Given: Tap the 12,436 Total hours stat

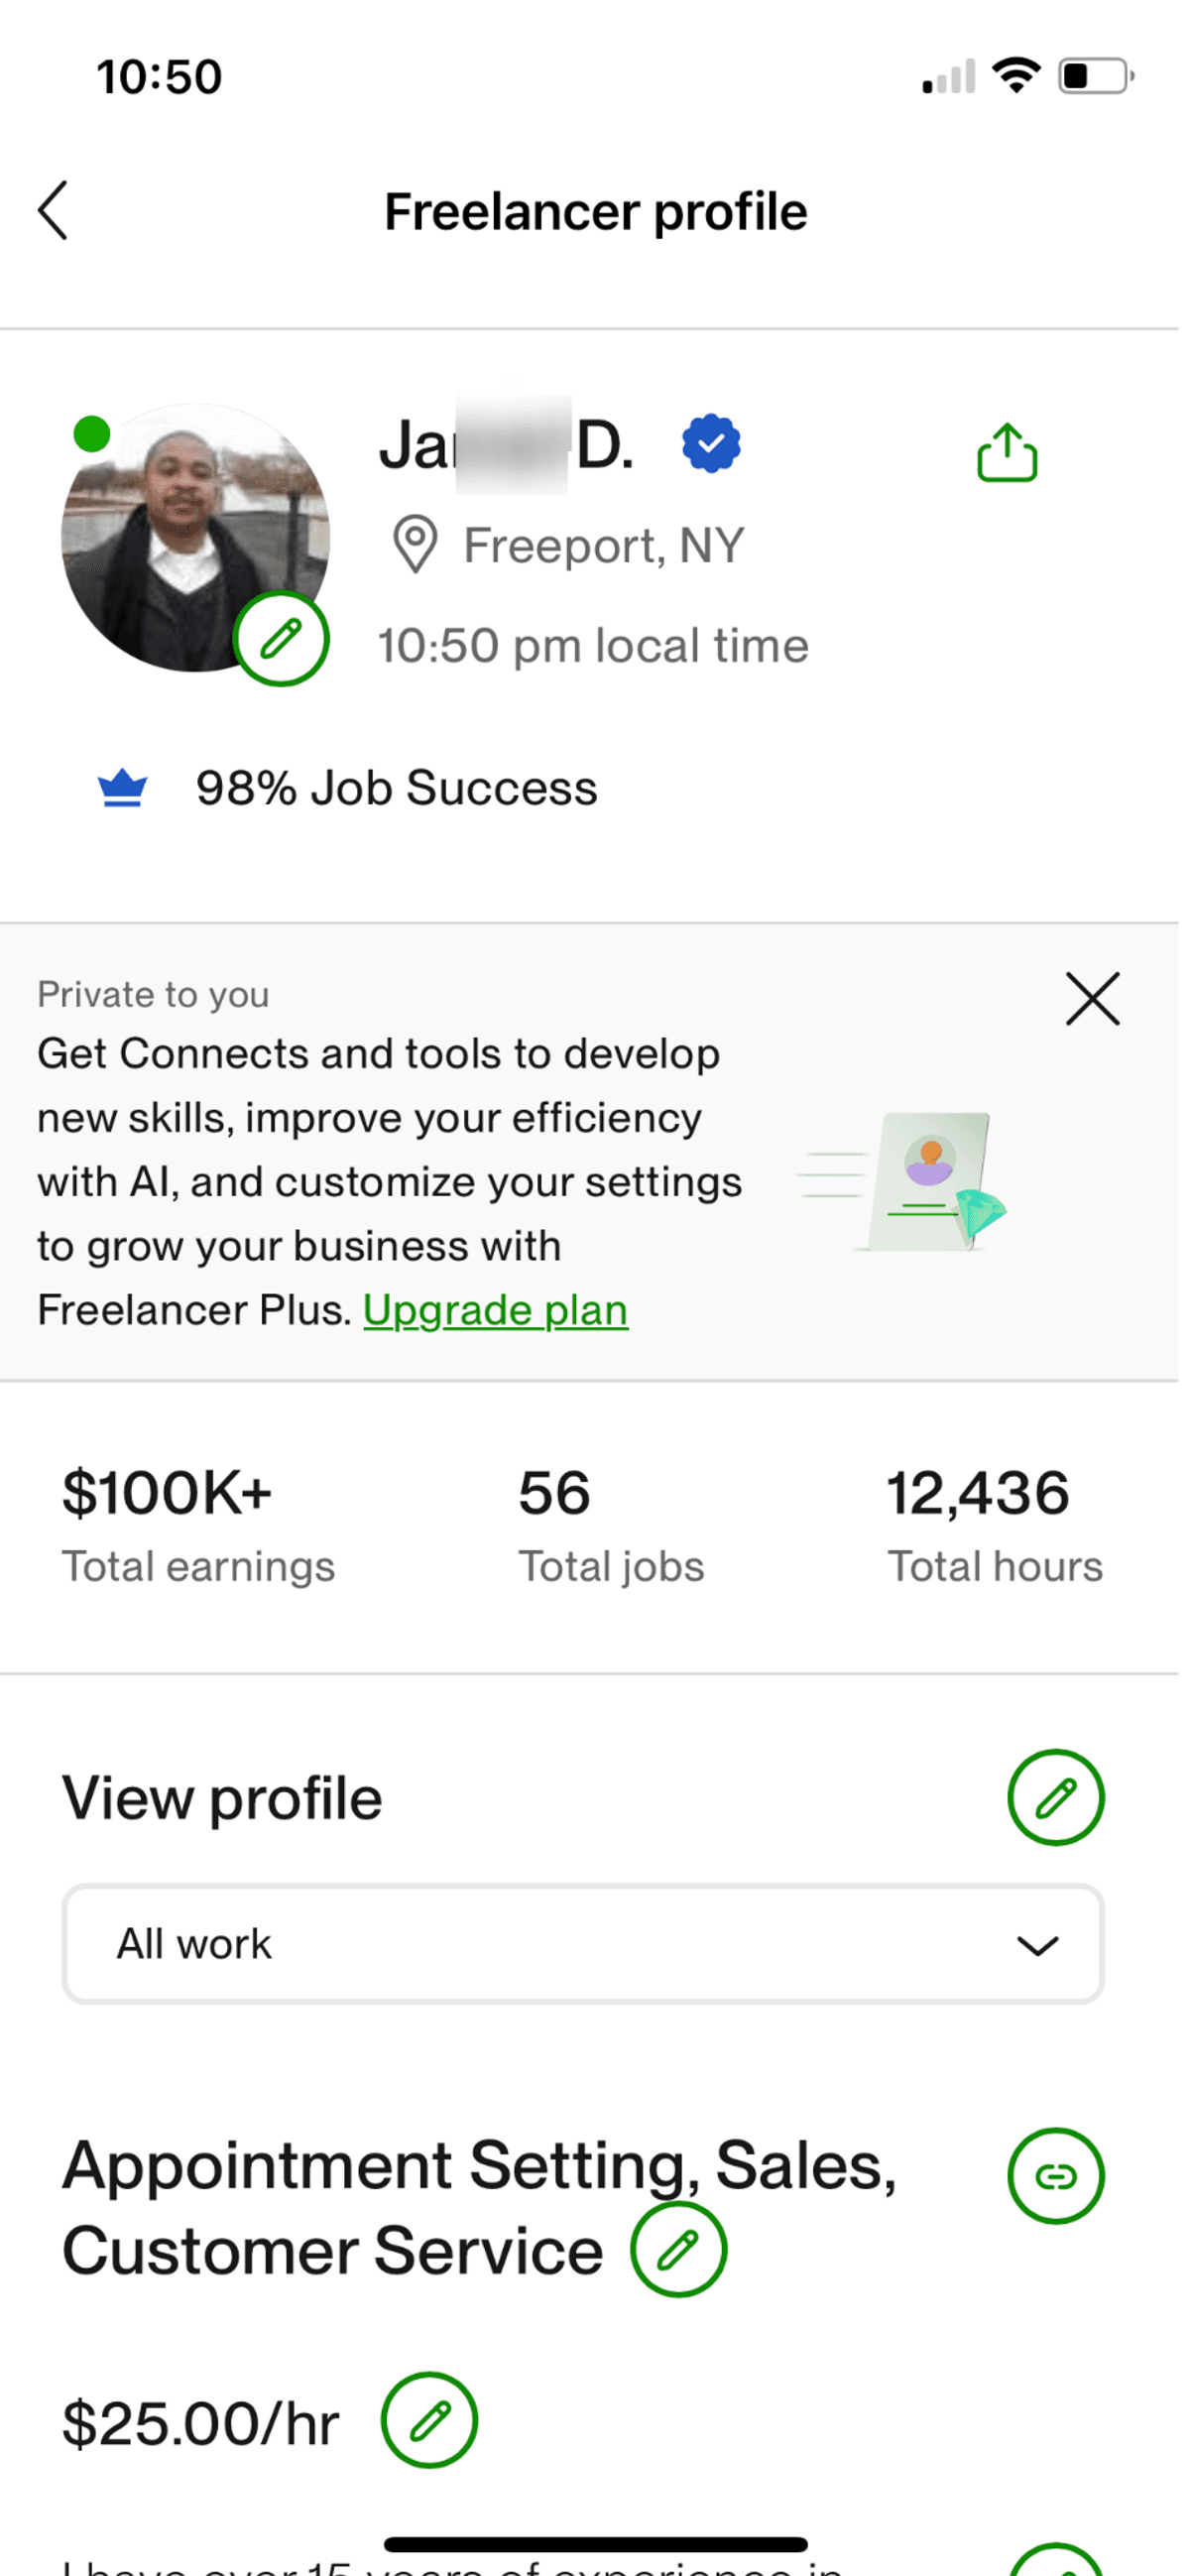Looking at the screenshot, I should [x=994, y=1524].
